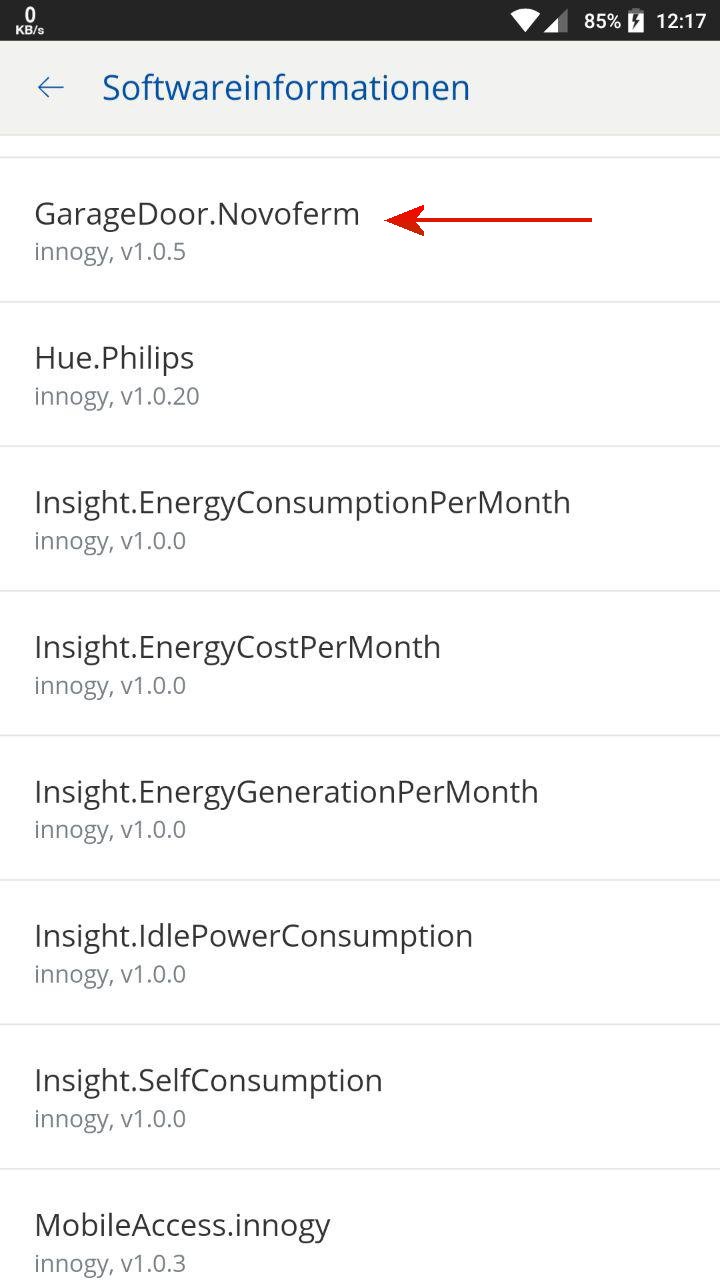Open Insight.EnergyConsumptionPerMonth entry

(x=302, y=502)
